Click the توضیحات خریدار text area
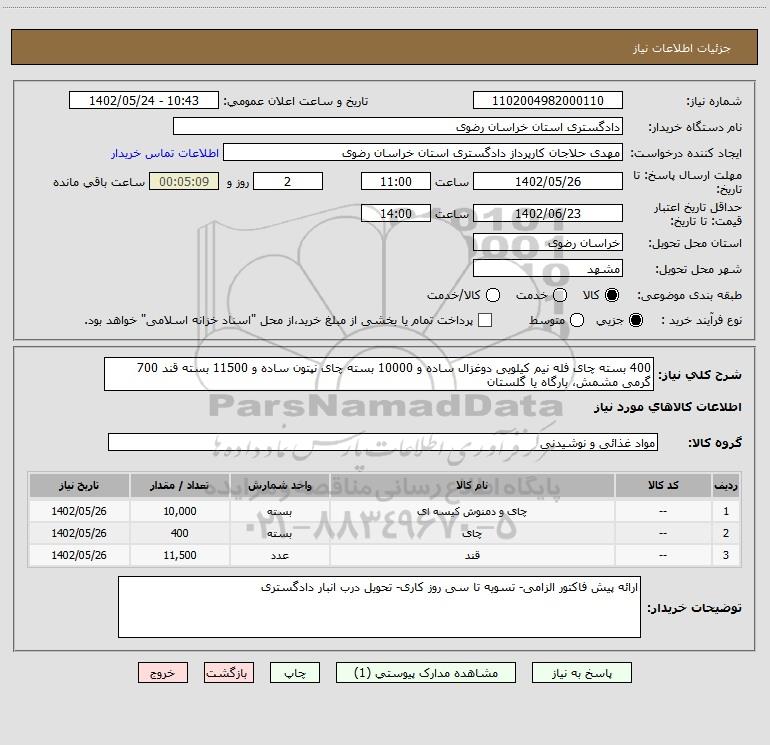This screenshot has height=745, width=770. coord(378,607)
